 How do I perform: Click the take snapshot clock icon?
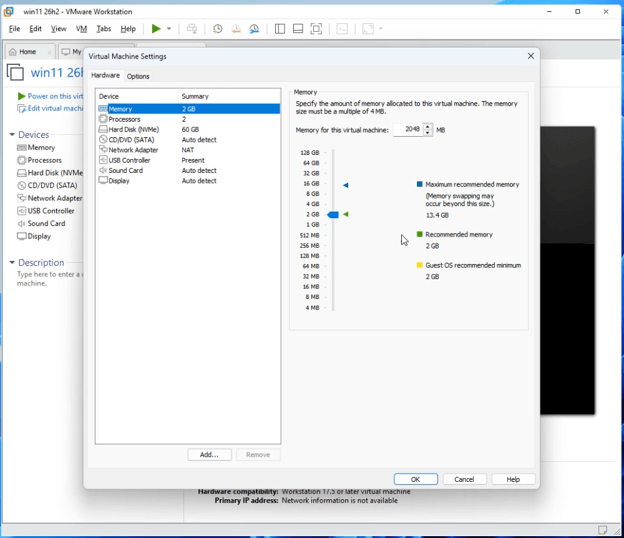[217, 29]
